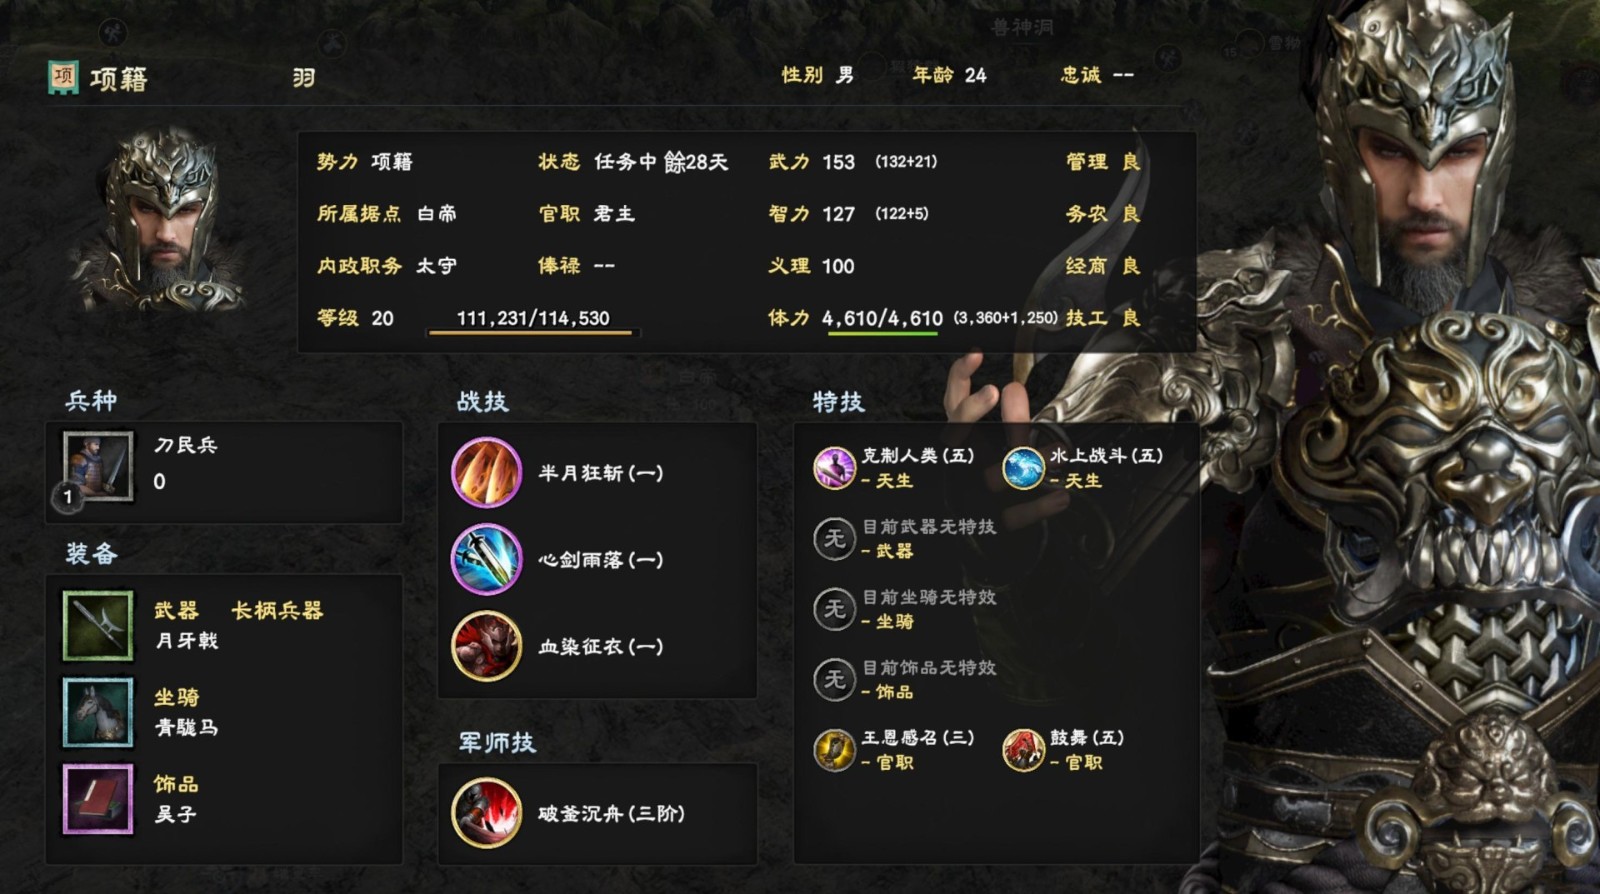The image size is (1600, 894).
Task: Click the 项 faction badge beside name
Action: 63,76
